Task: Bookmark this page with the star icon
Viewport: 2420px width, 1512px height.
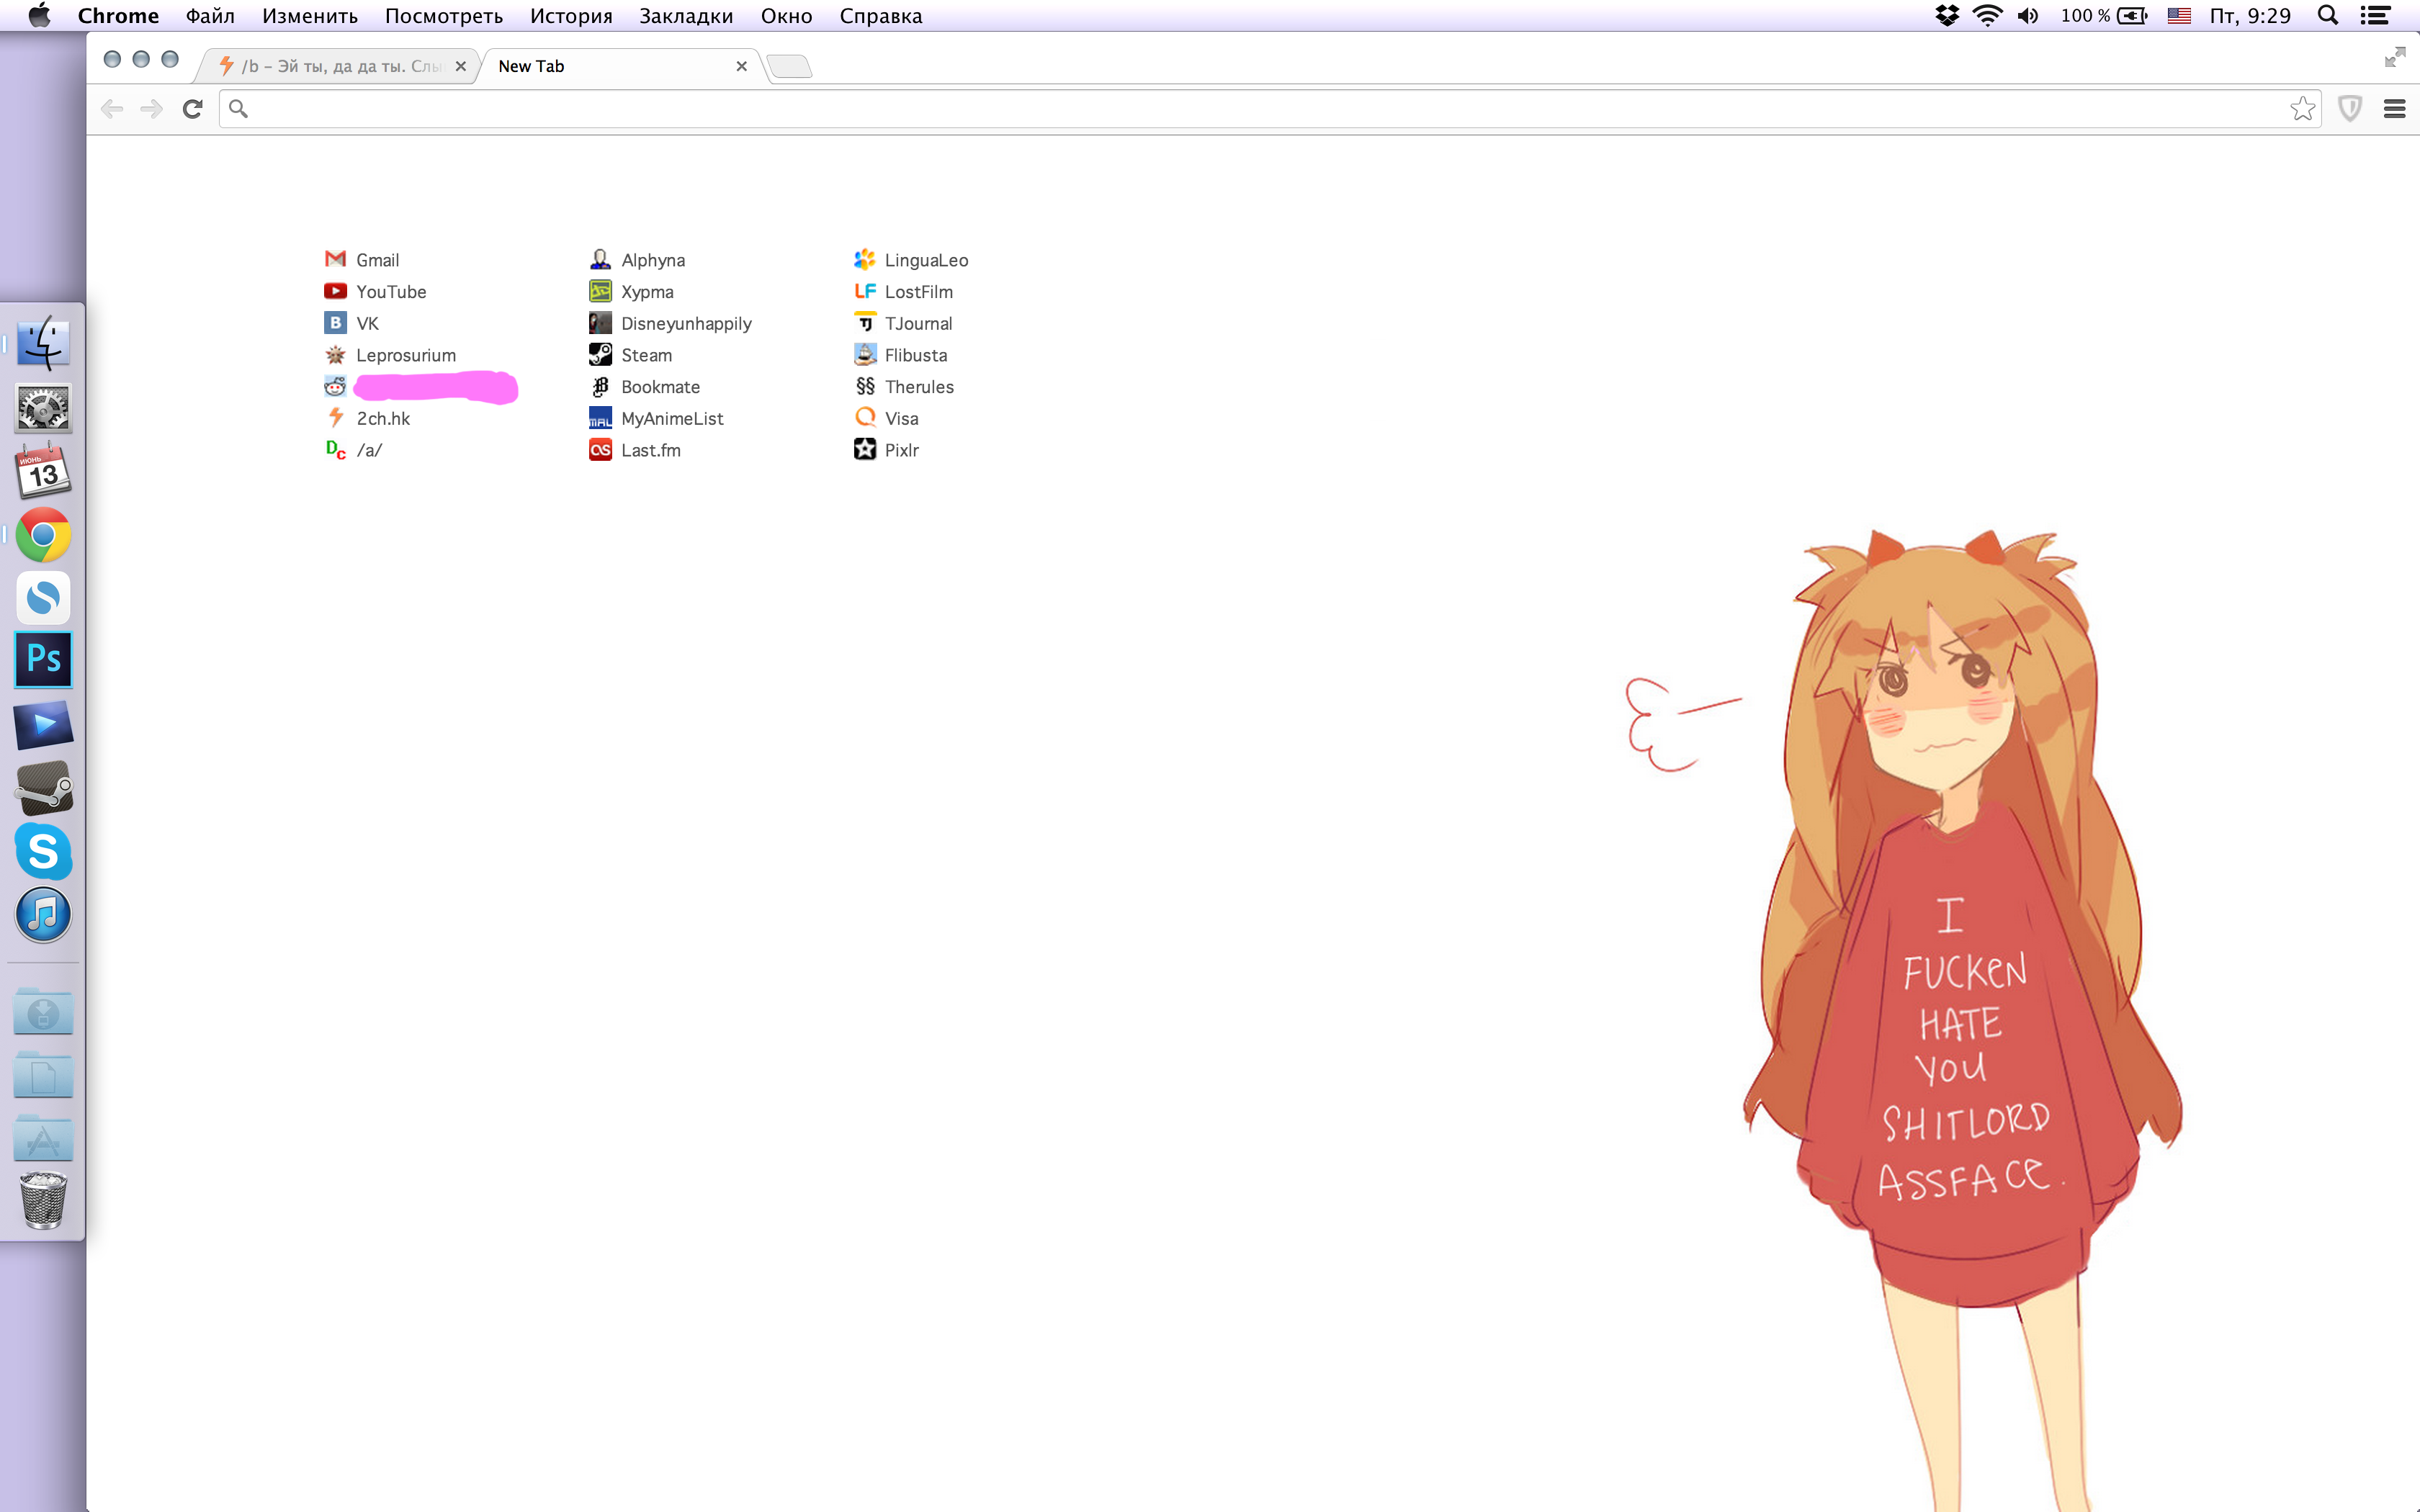Action: (2302, 109)
